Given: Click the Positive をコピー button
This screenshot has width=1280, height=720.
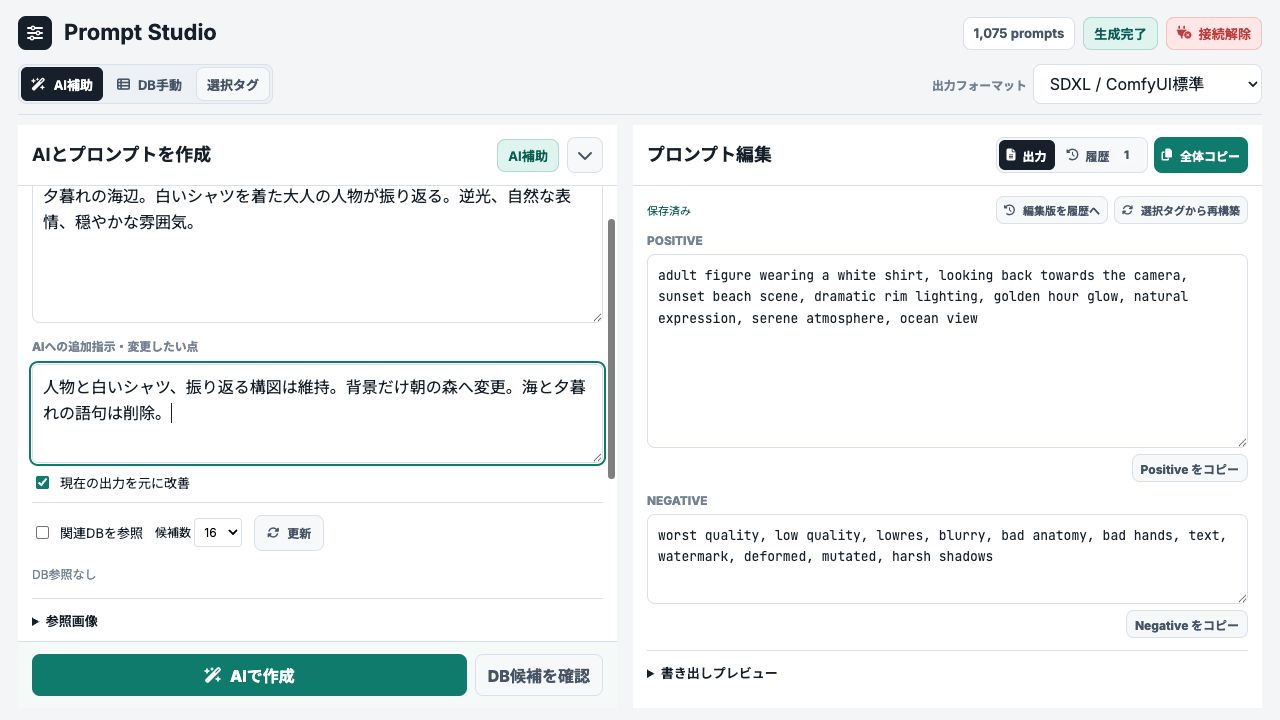Looking at the screenshot, I should click(1189, 469).
